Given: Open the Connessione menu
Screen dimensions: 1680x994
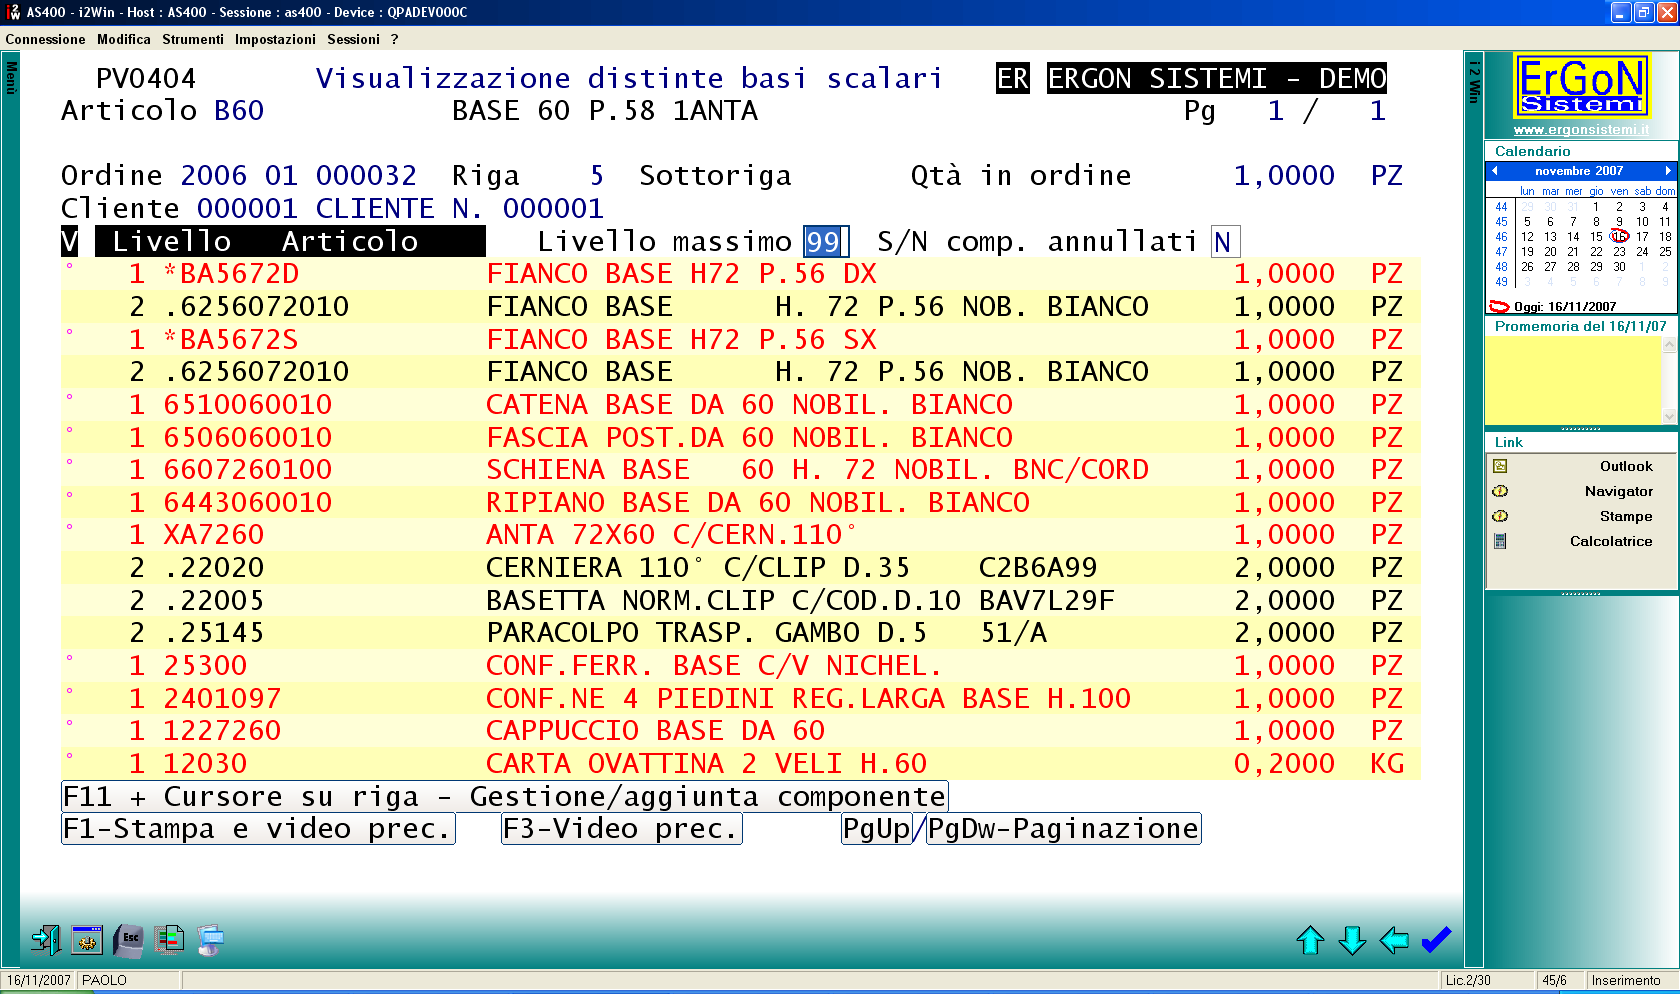Looking at the screenshot, I should point(45,39).
